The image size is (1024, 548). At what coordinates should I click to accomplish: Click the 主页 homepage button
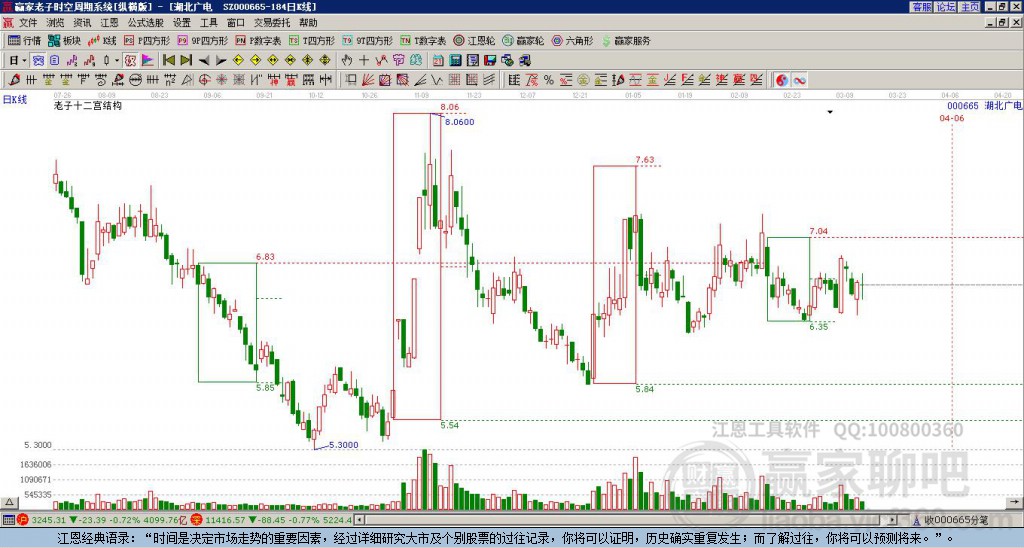970,7
